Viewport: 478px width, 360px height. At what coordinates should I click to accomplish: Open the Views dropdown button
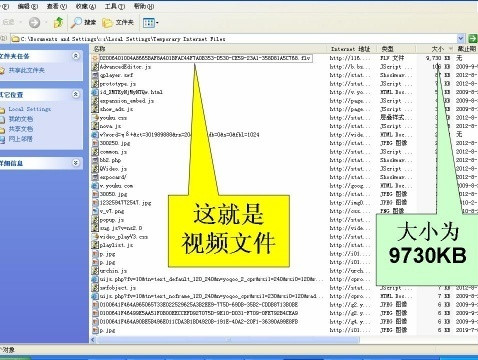[150, 22]
